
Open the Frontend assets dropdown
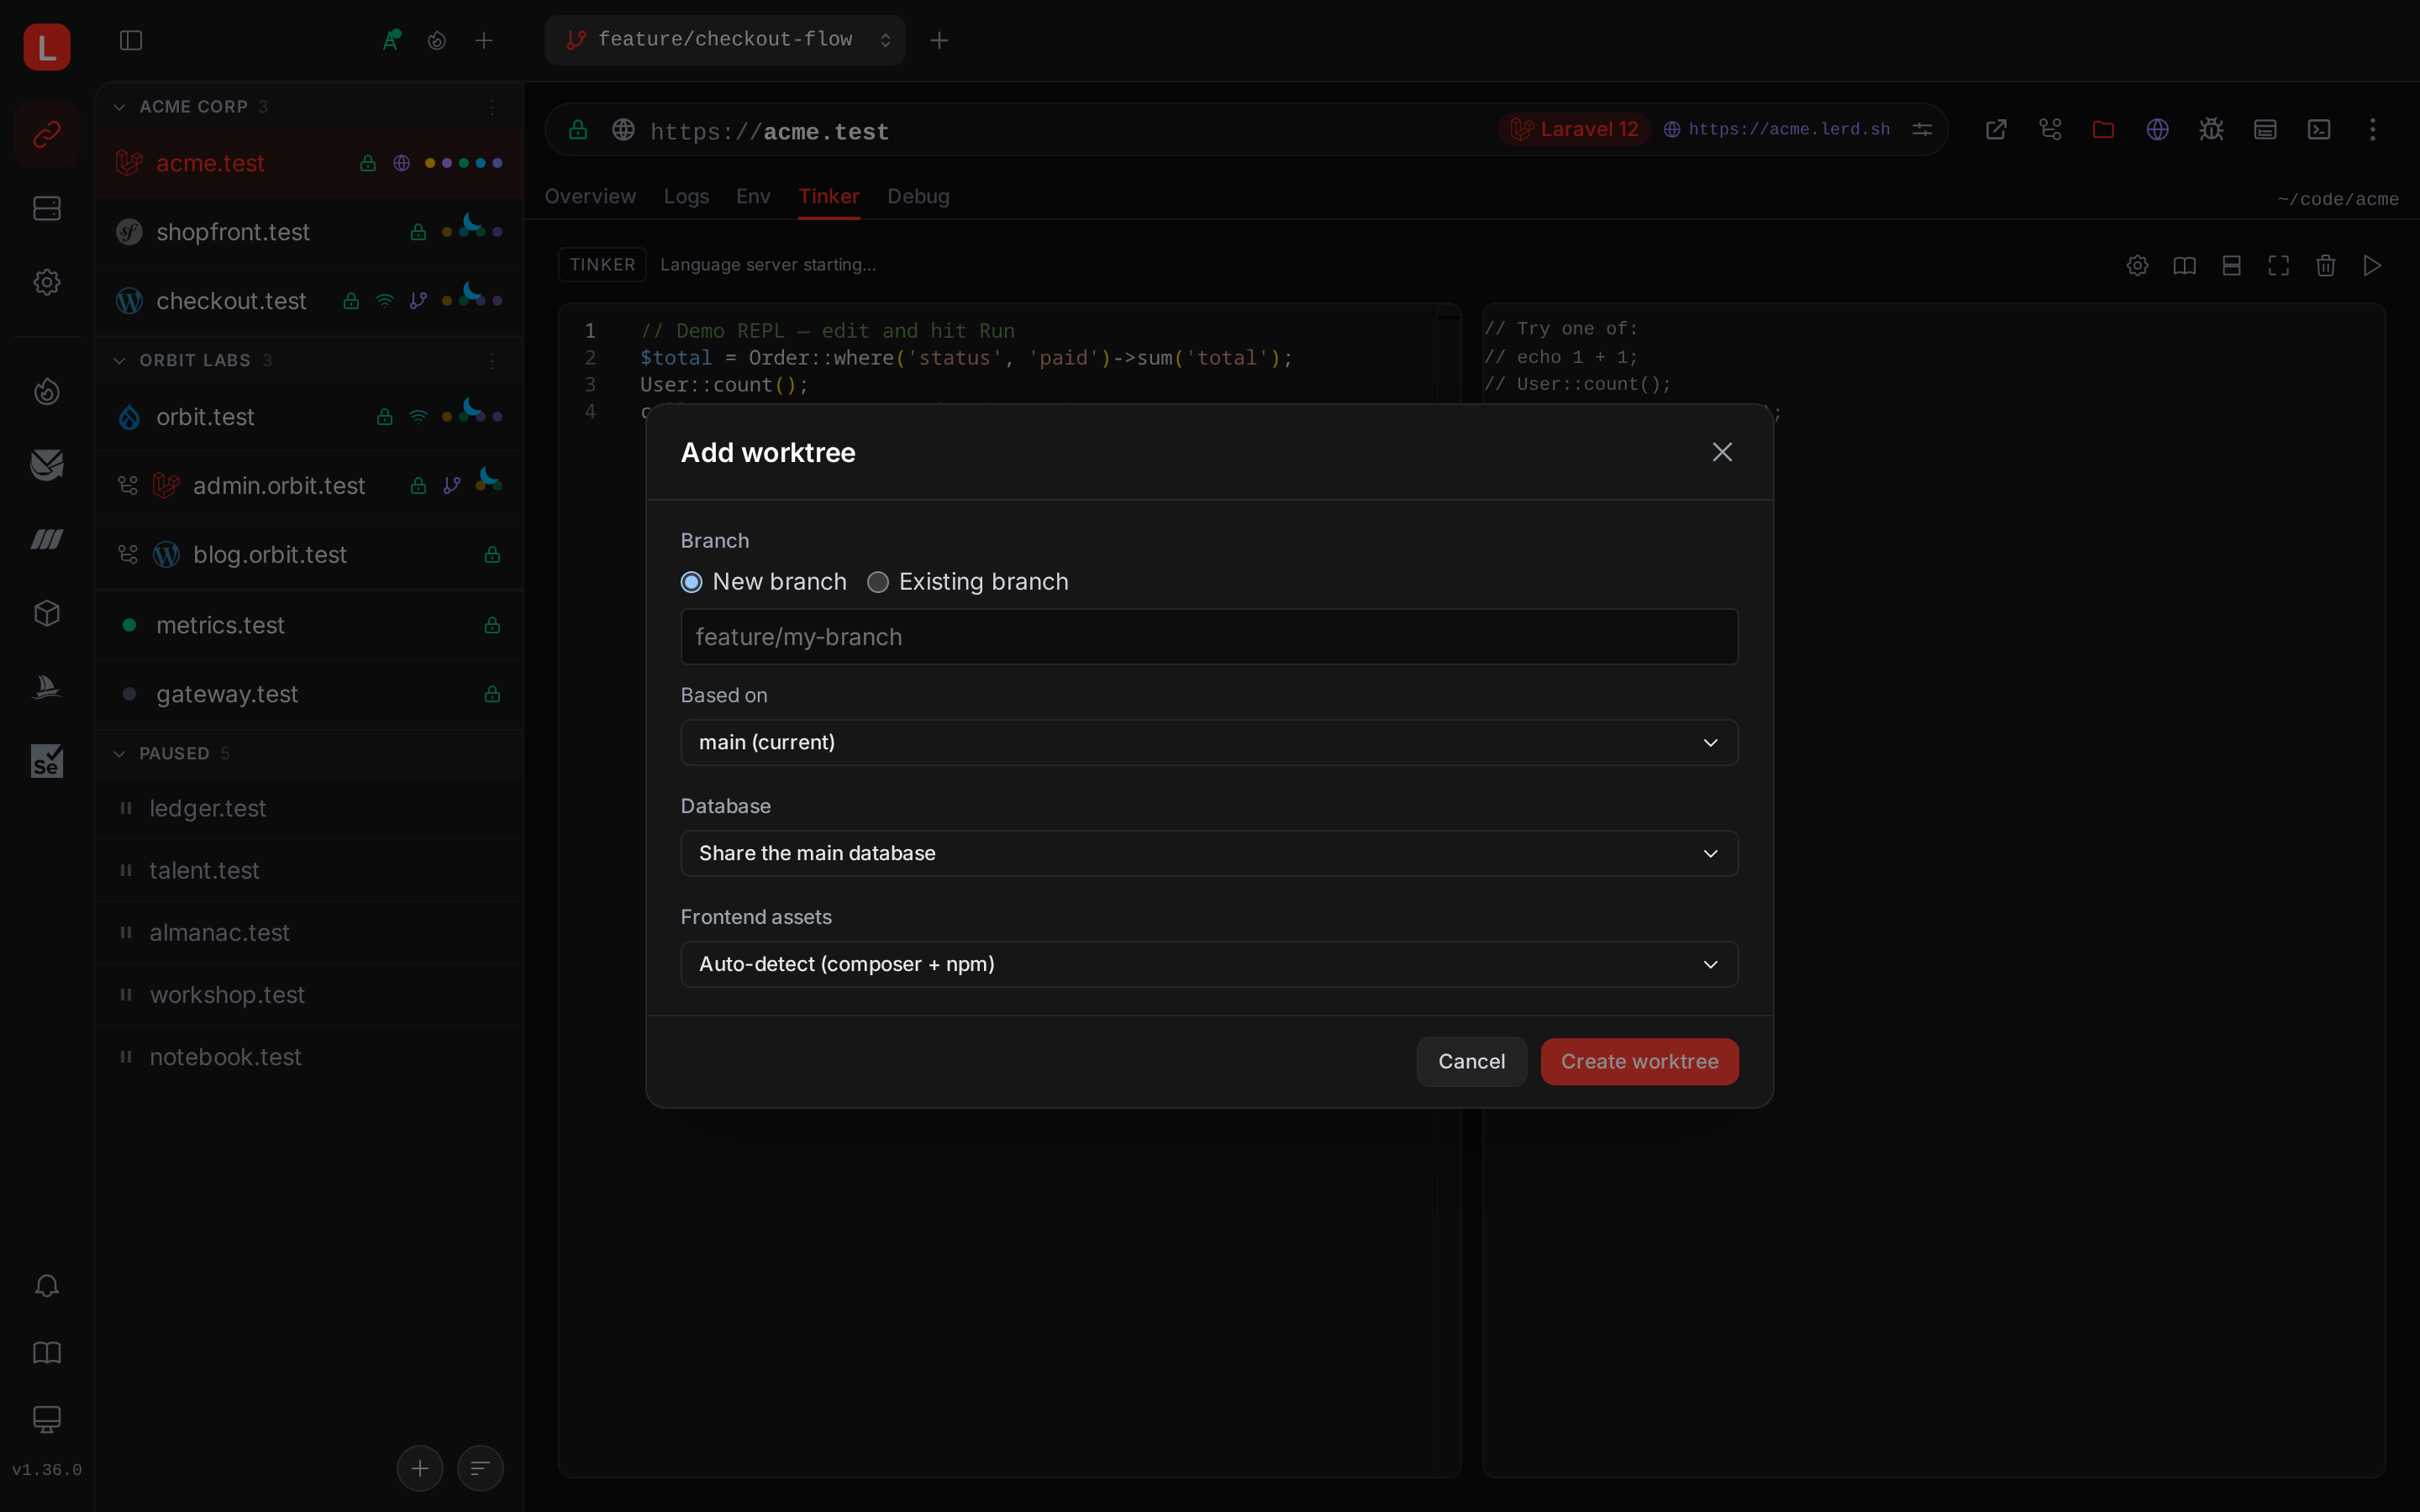click(x=1209, y=964)
